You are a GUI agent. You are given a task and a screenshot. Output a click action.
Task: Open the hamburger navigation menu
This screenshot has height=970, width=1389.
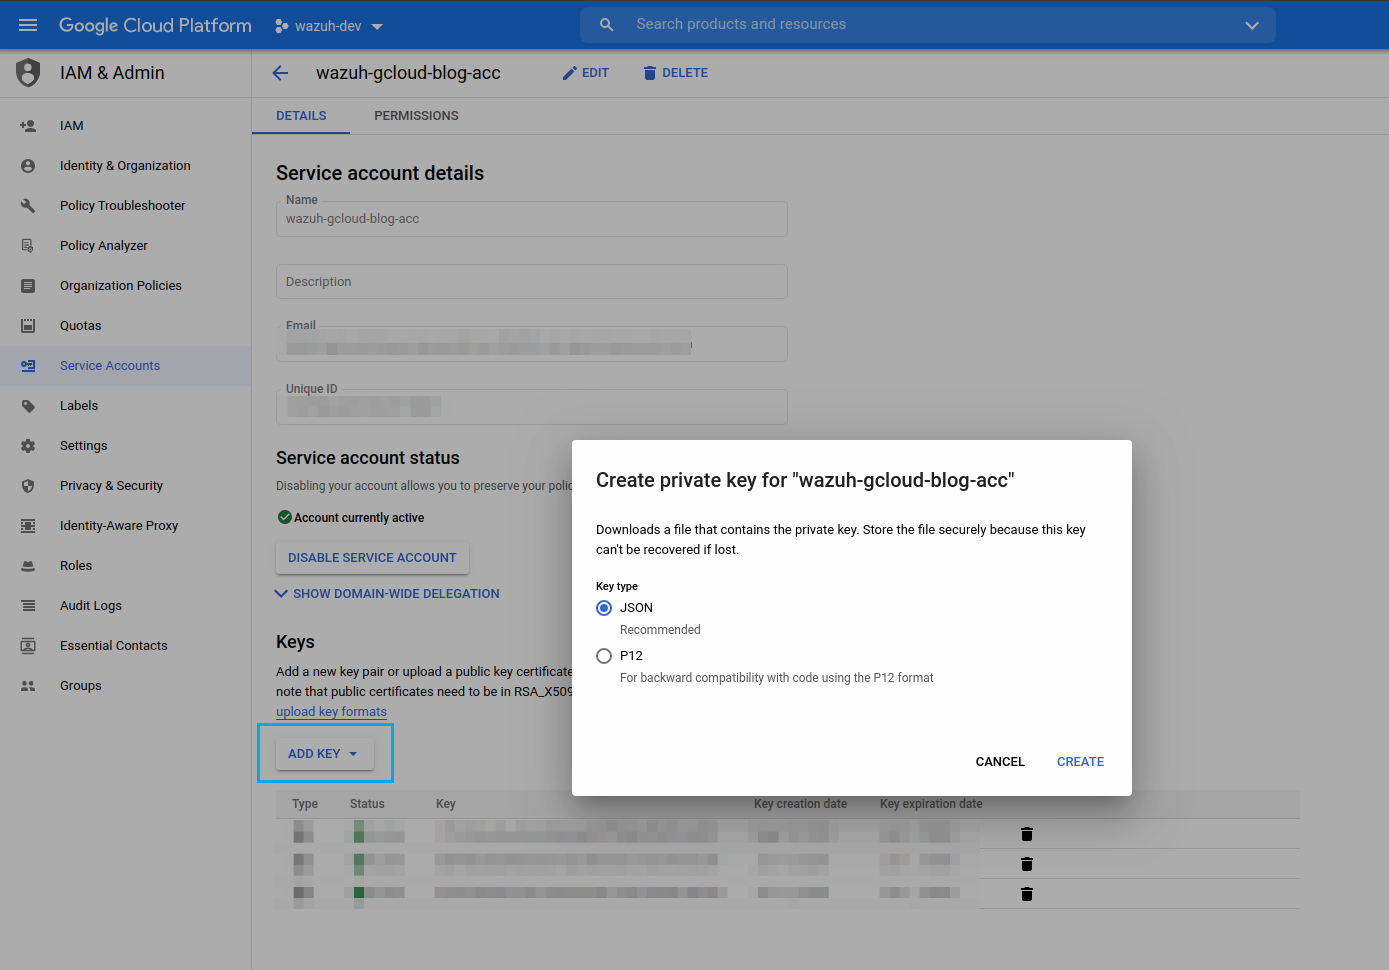[28, 25]
